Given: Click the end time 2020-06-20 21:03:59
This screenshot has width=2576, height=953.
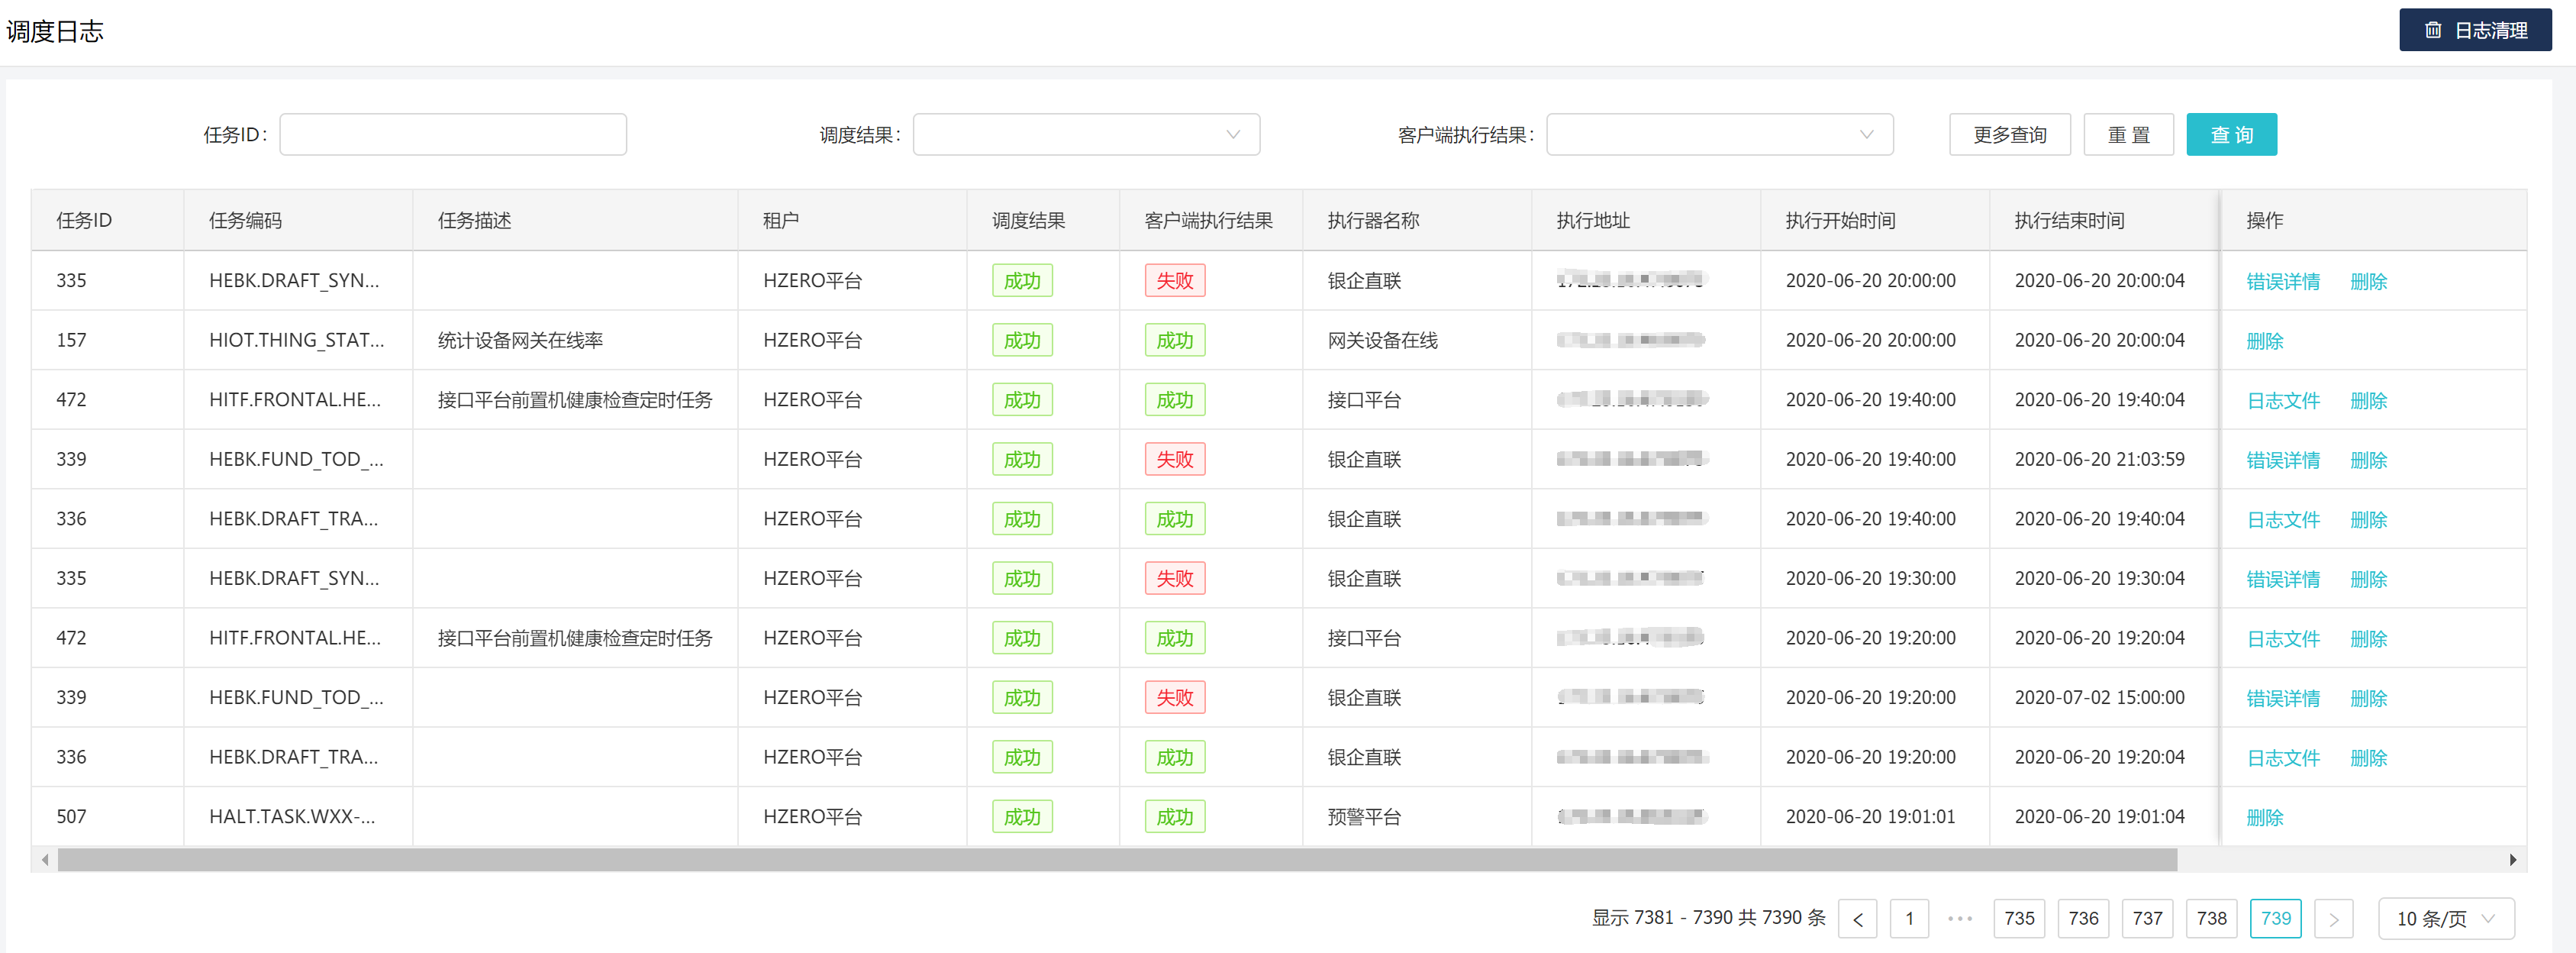Looking at the screenshot, I should coord(2099,460).
